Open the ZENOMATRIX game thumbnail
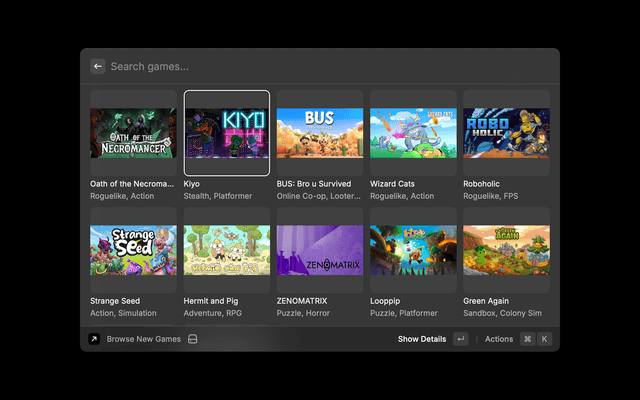The height and width of the screenshot is (400, 640). click(320, 250)
